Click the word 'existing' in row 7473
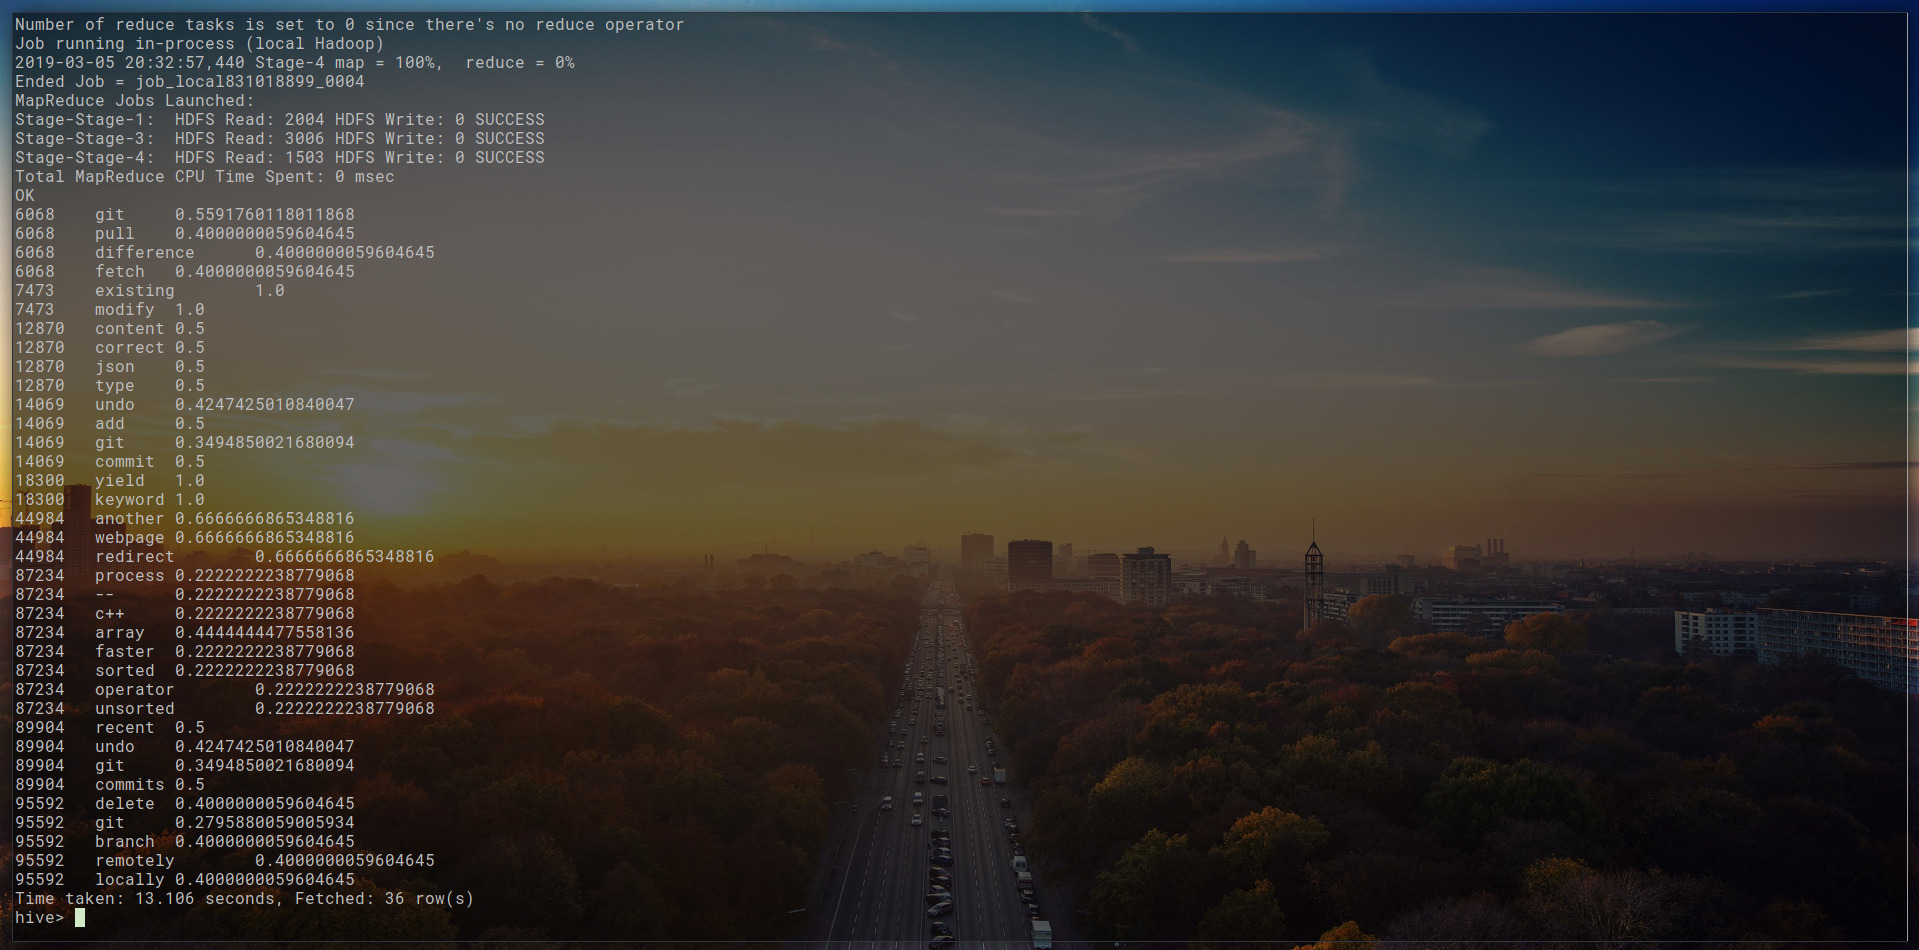This screenshot has height=950, width=1919. point(135,290)
